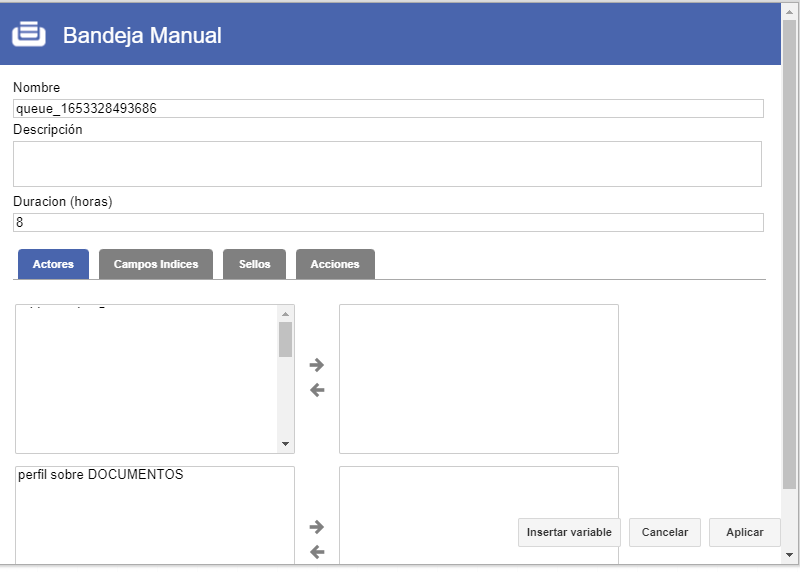Click the dialog scrollbar down arrow
Screen dimensions: 800x572
point(789,555)
